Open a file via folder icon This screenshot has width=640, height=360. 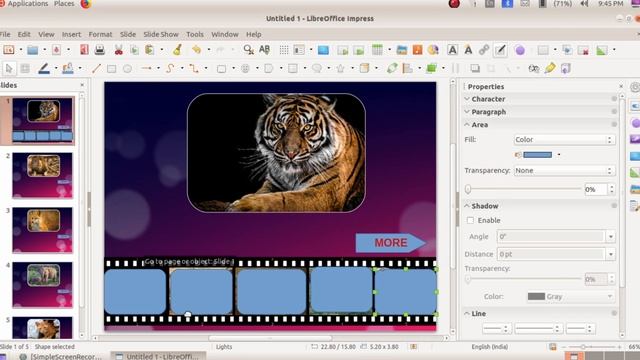pyautogui.click(x=33, y=50)
